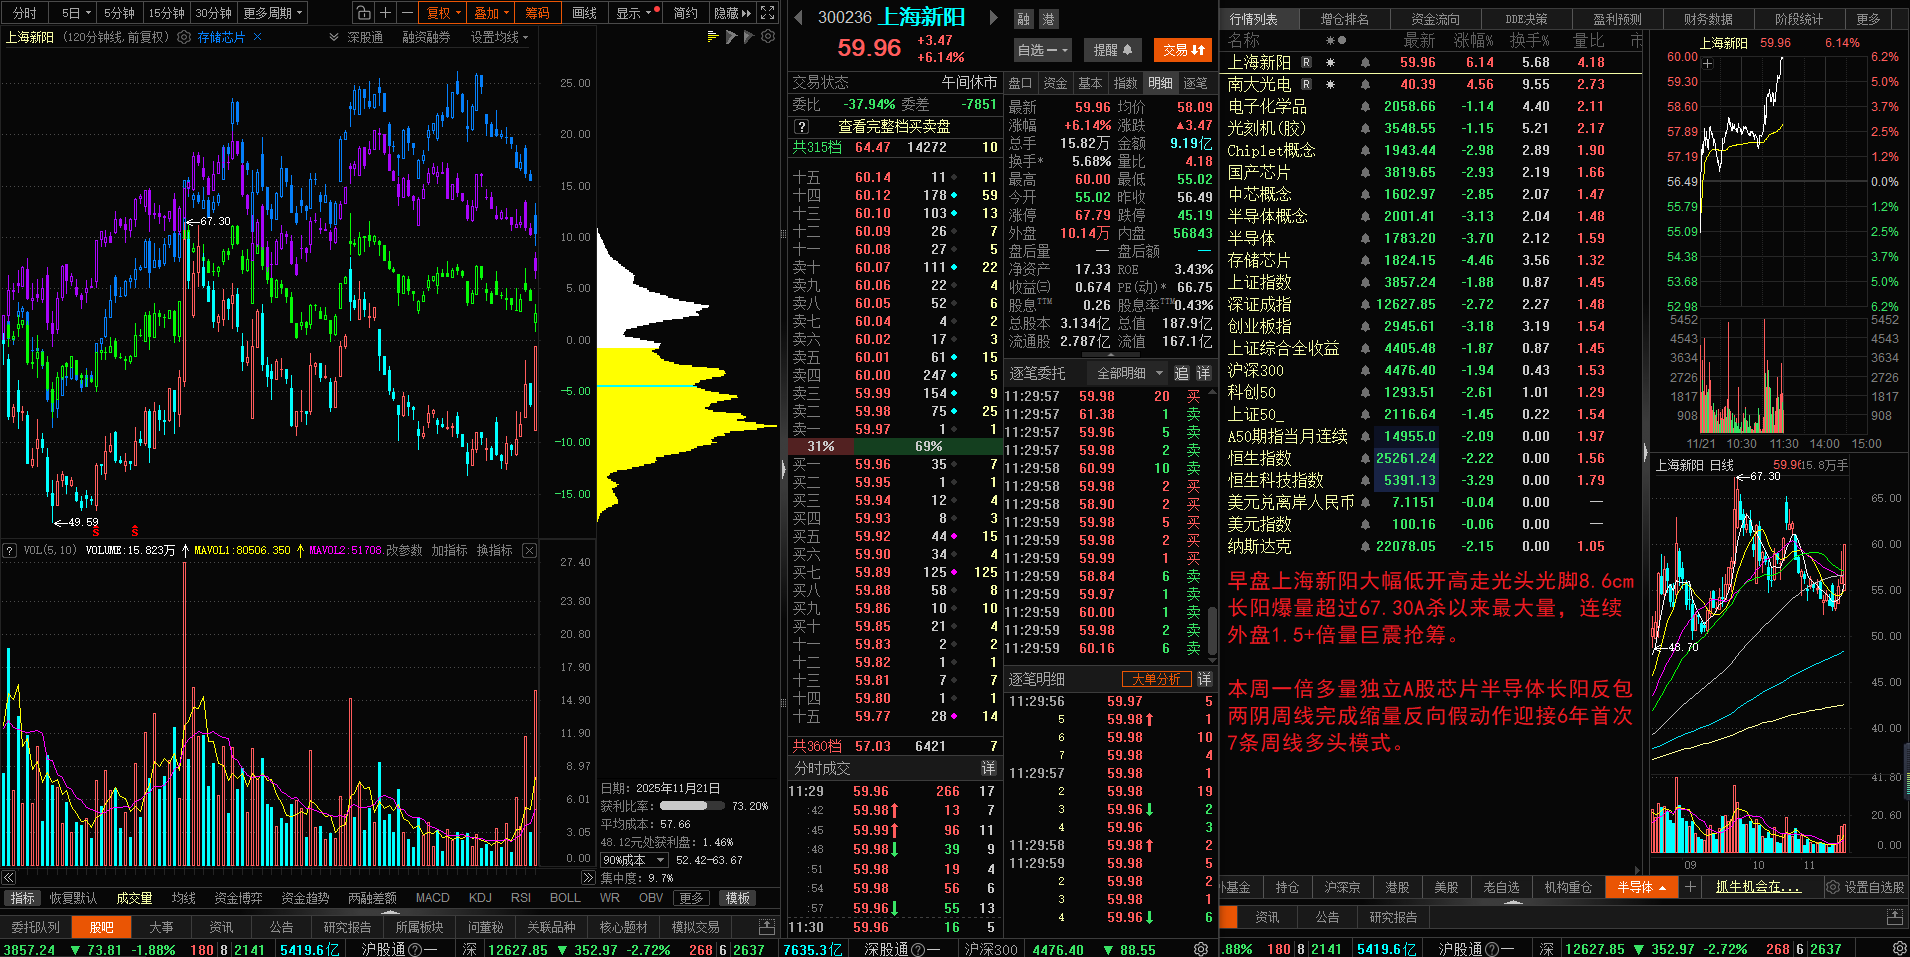Open the 5日 period dropdown

[x=76, y=13]
